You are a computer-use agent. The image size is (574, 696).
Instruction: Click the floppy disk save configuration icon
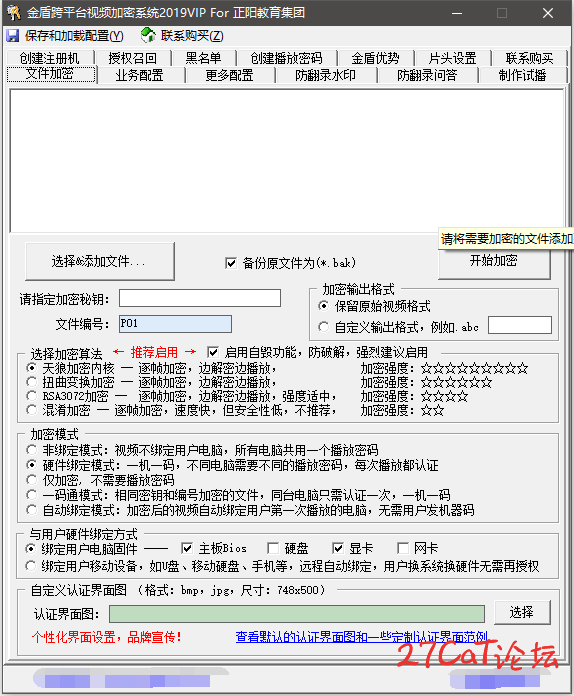(x=12, y=36)
